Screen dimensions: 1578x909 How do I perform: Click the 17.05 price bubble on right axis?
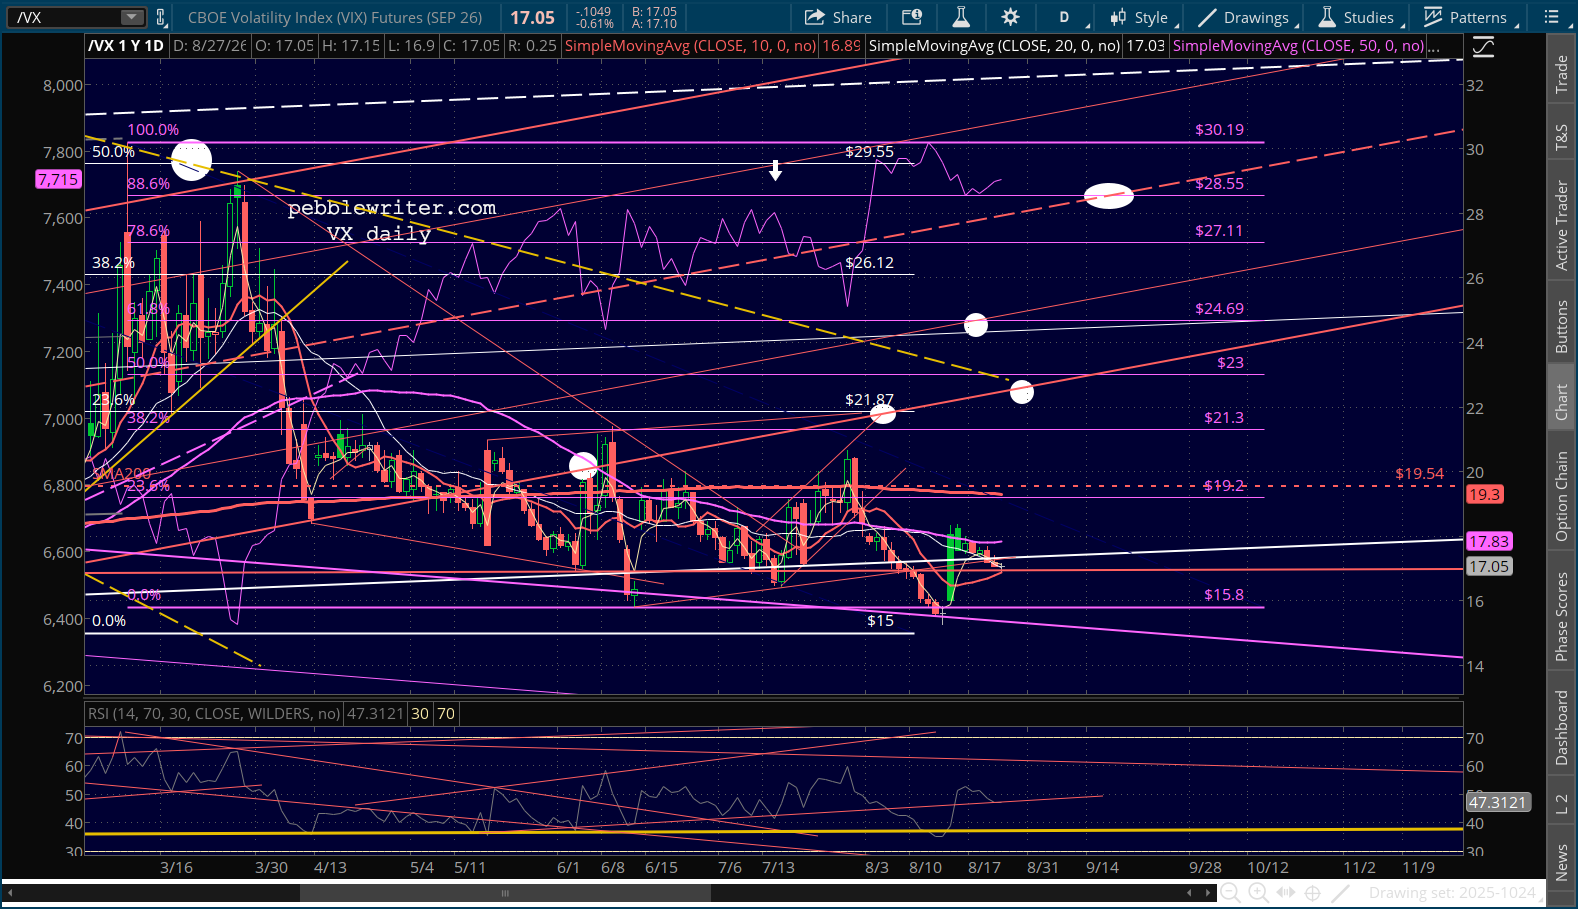(x=1489, y=567)
